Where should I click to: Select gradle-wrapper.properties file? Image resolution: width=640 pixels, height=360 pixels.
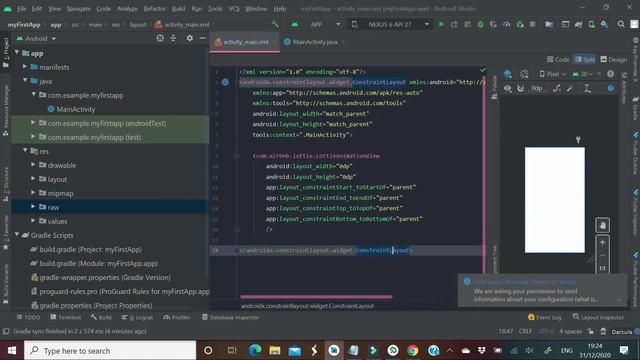click(101, 277)
